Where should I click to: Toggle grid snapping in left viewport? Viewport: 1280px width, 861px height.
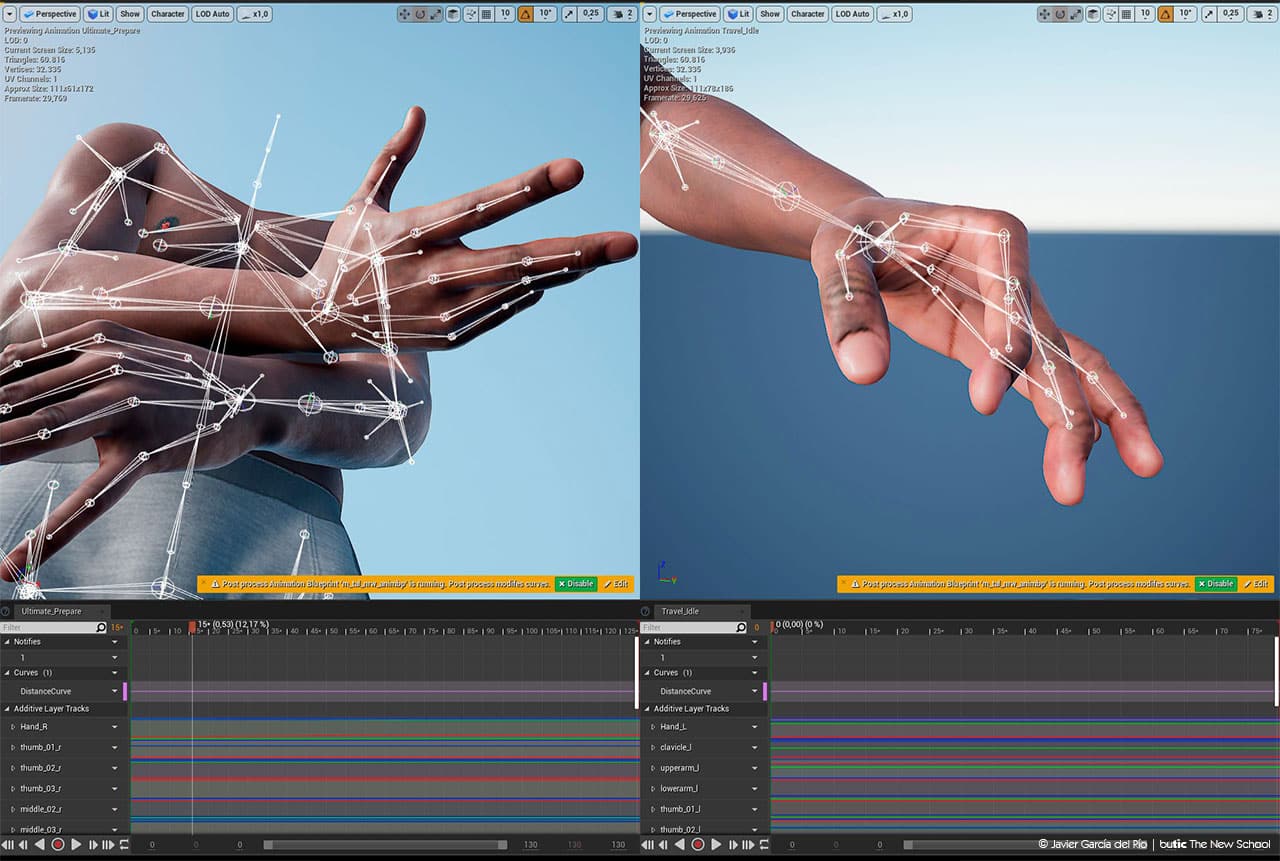click(487, 14)
